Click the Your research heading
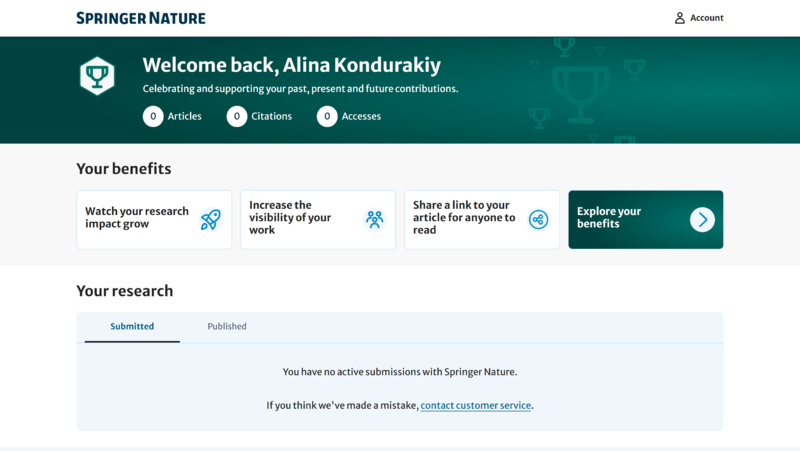The image size is (800, 451). coord(125,291)
